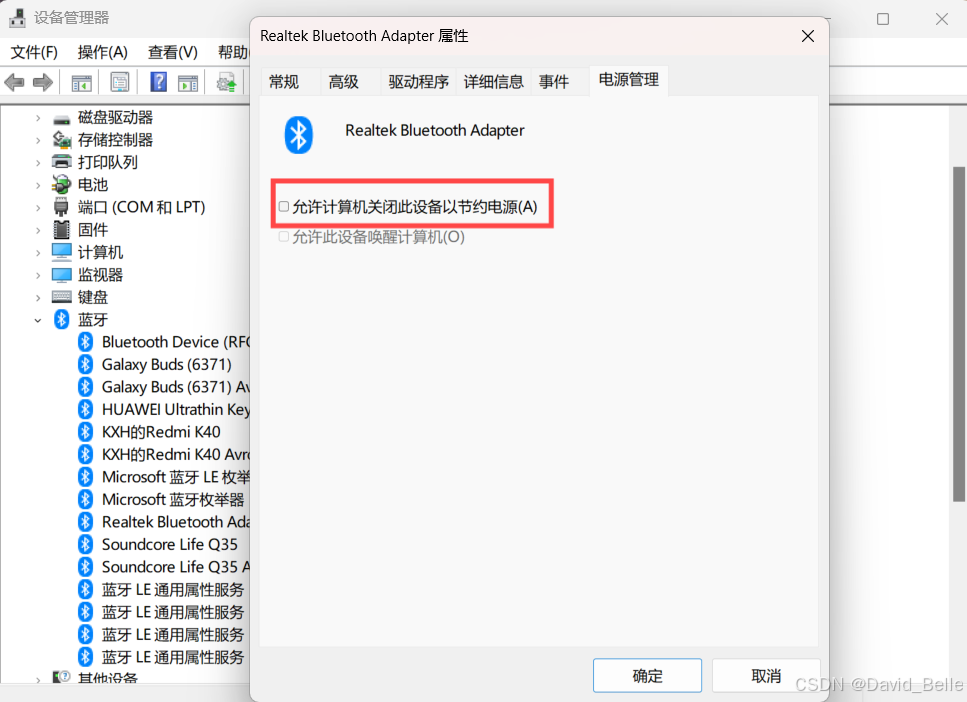Select the 端口 (COM 和 LPT) port icon
This screenshot has height=702, width=967.
[x=62, y=207]
